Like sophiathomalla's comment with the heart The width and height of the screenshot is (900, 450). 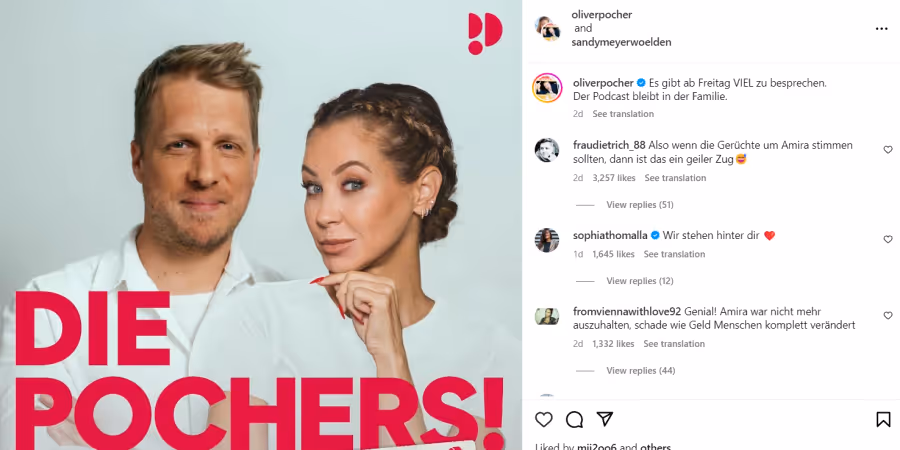coord(888,239)
